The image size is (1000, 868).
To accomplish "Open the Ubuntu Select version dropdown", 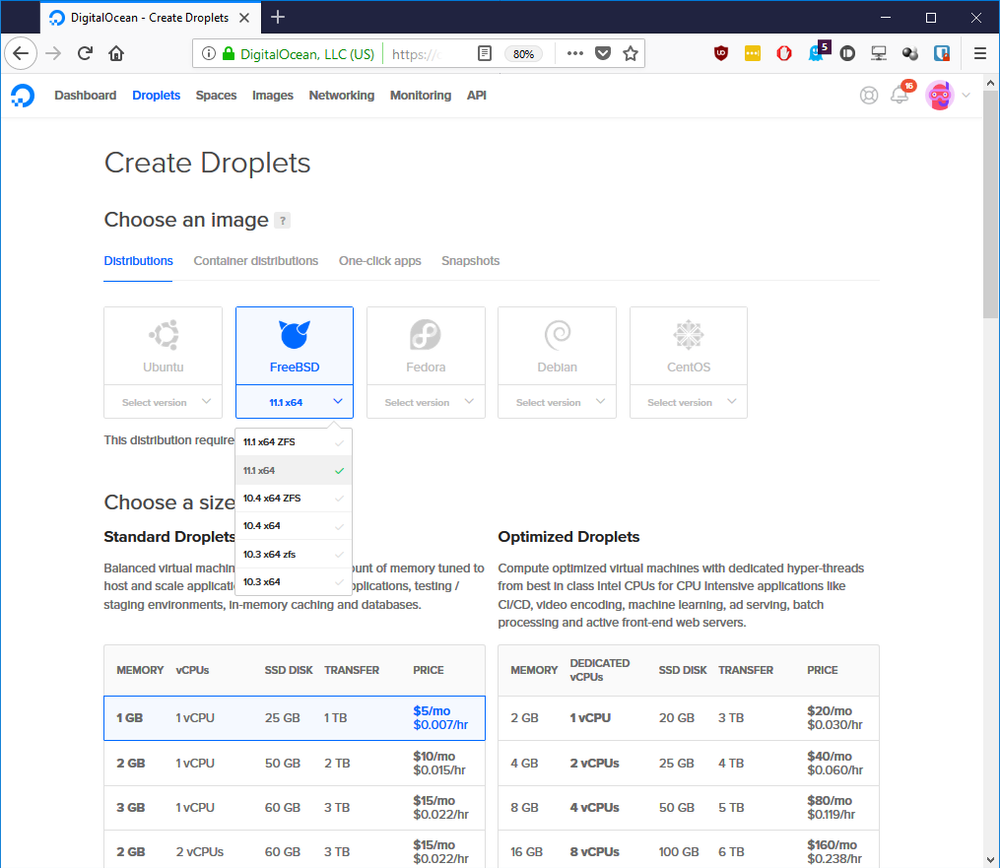I will tap(163, 400).
